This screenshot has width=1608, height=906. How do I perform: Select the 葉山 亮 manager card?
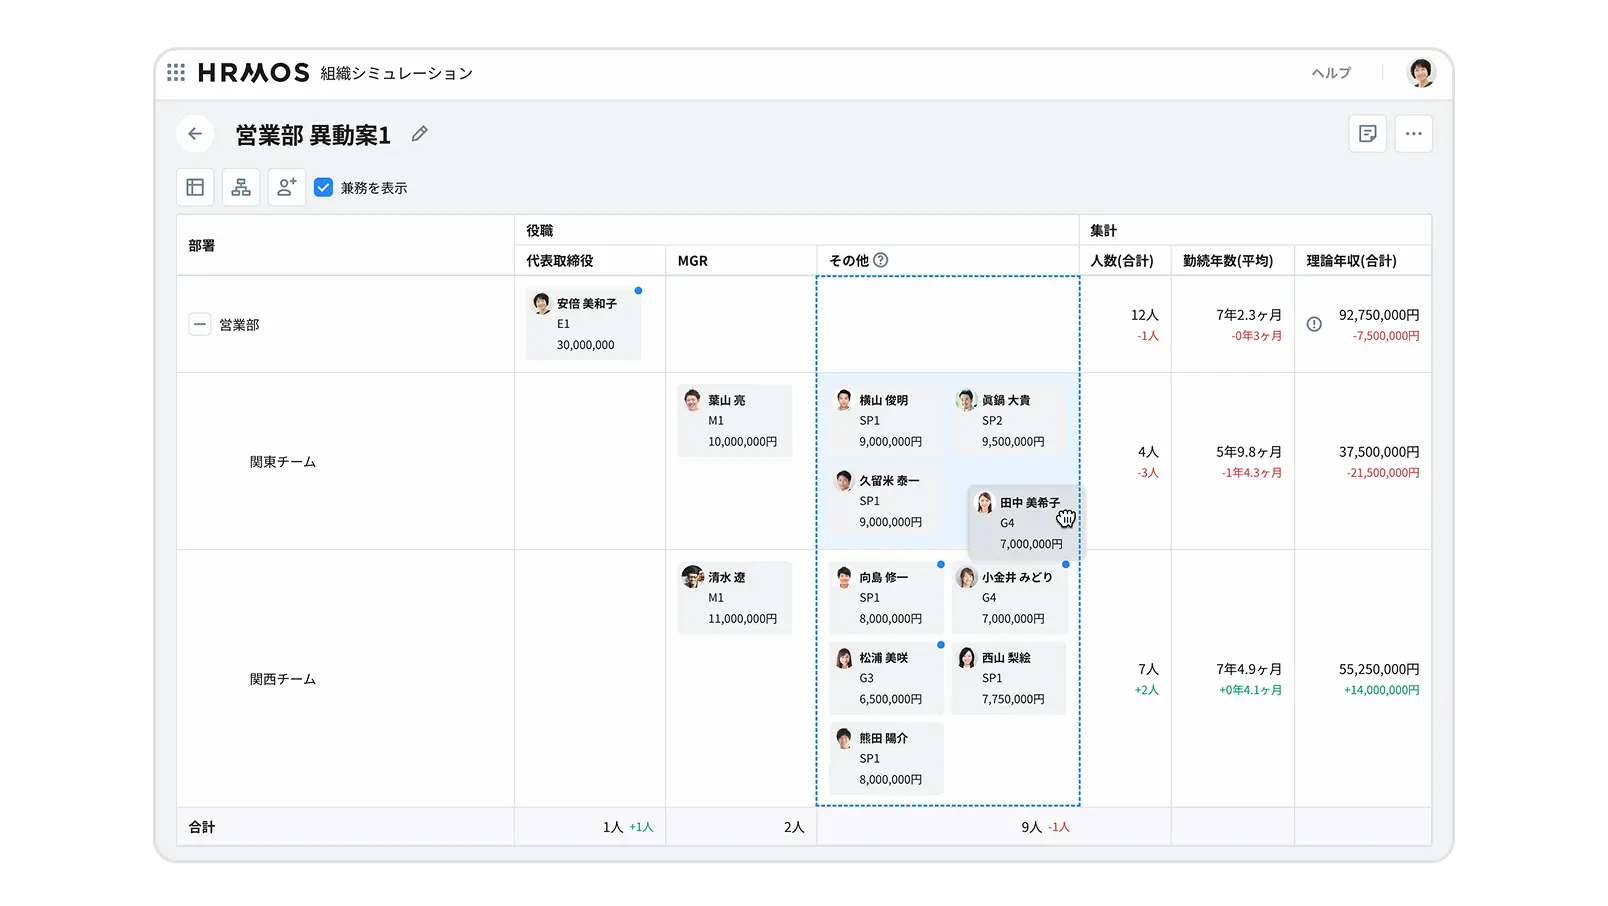[735, 421]
